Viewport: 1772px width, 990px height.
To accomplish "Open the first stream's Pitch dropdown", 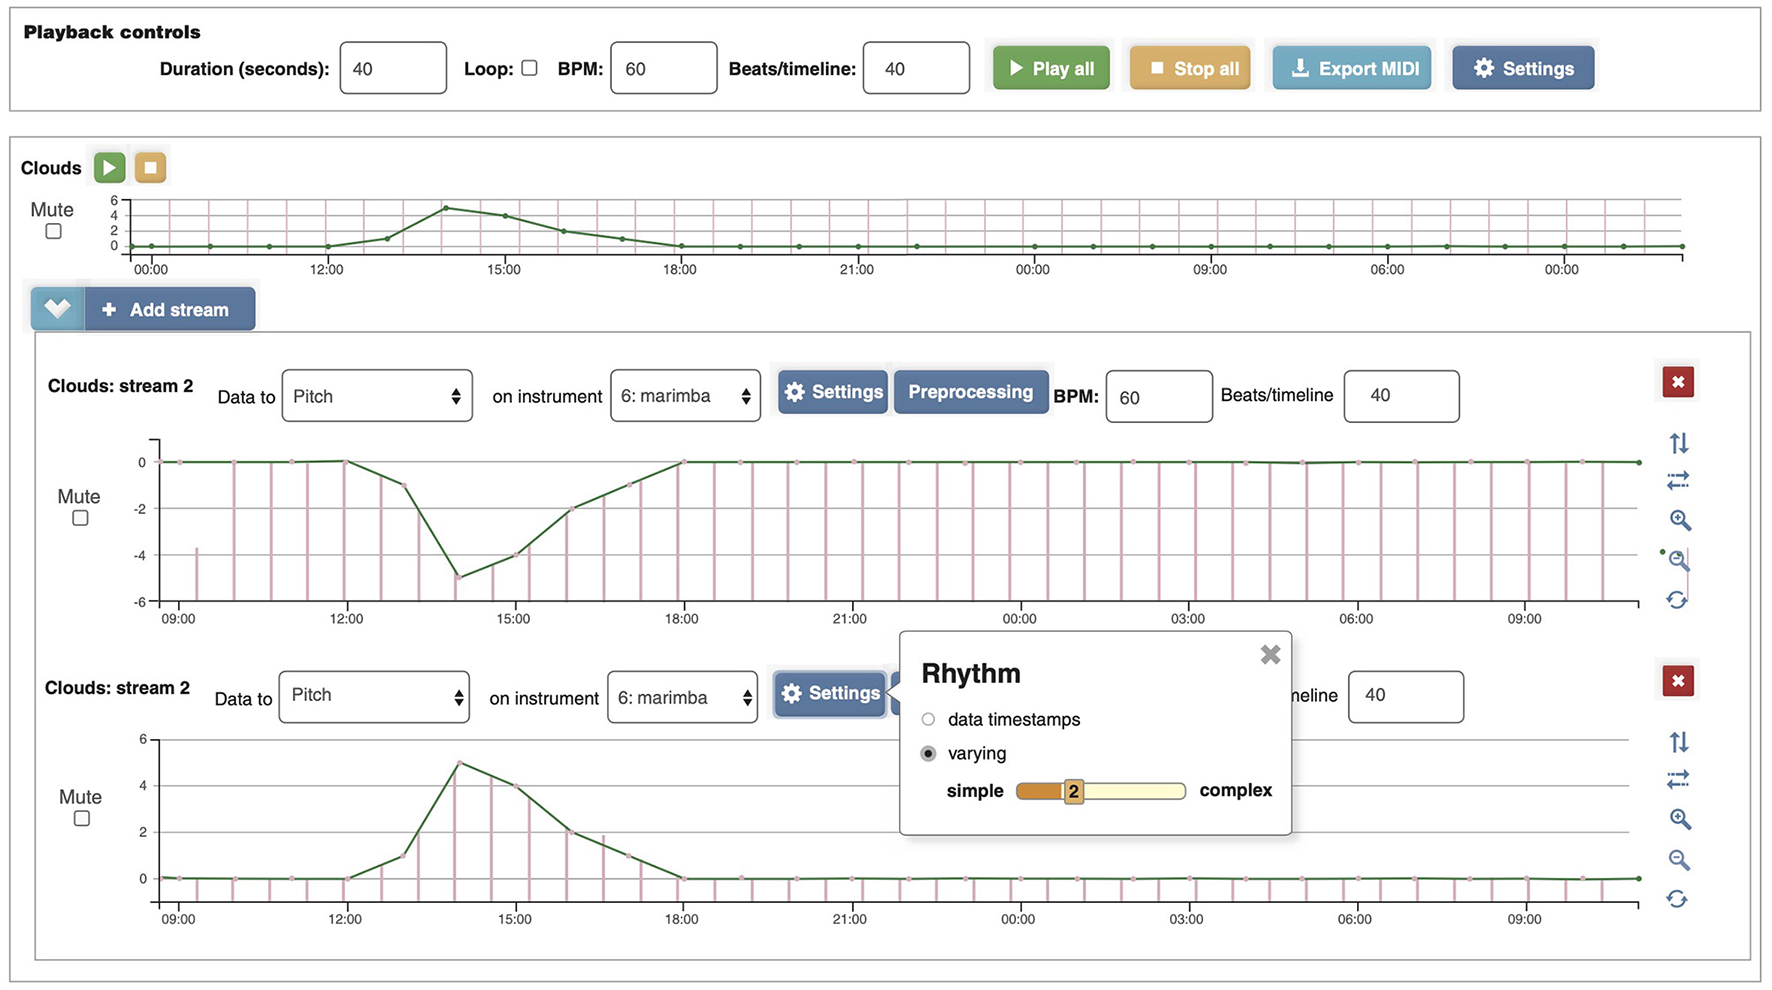I will [377, 396].
